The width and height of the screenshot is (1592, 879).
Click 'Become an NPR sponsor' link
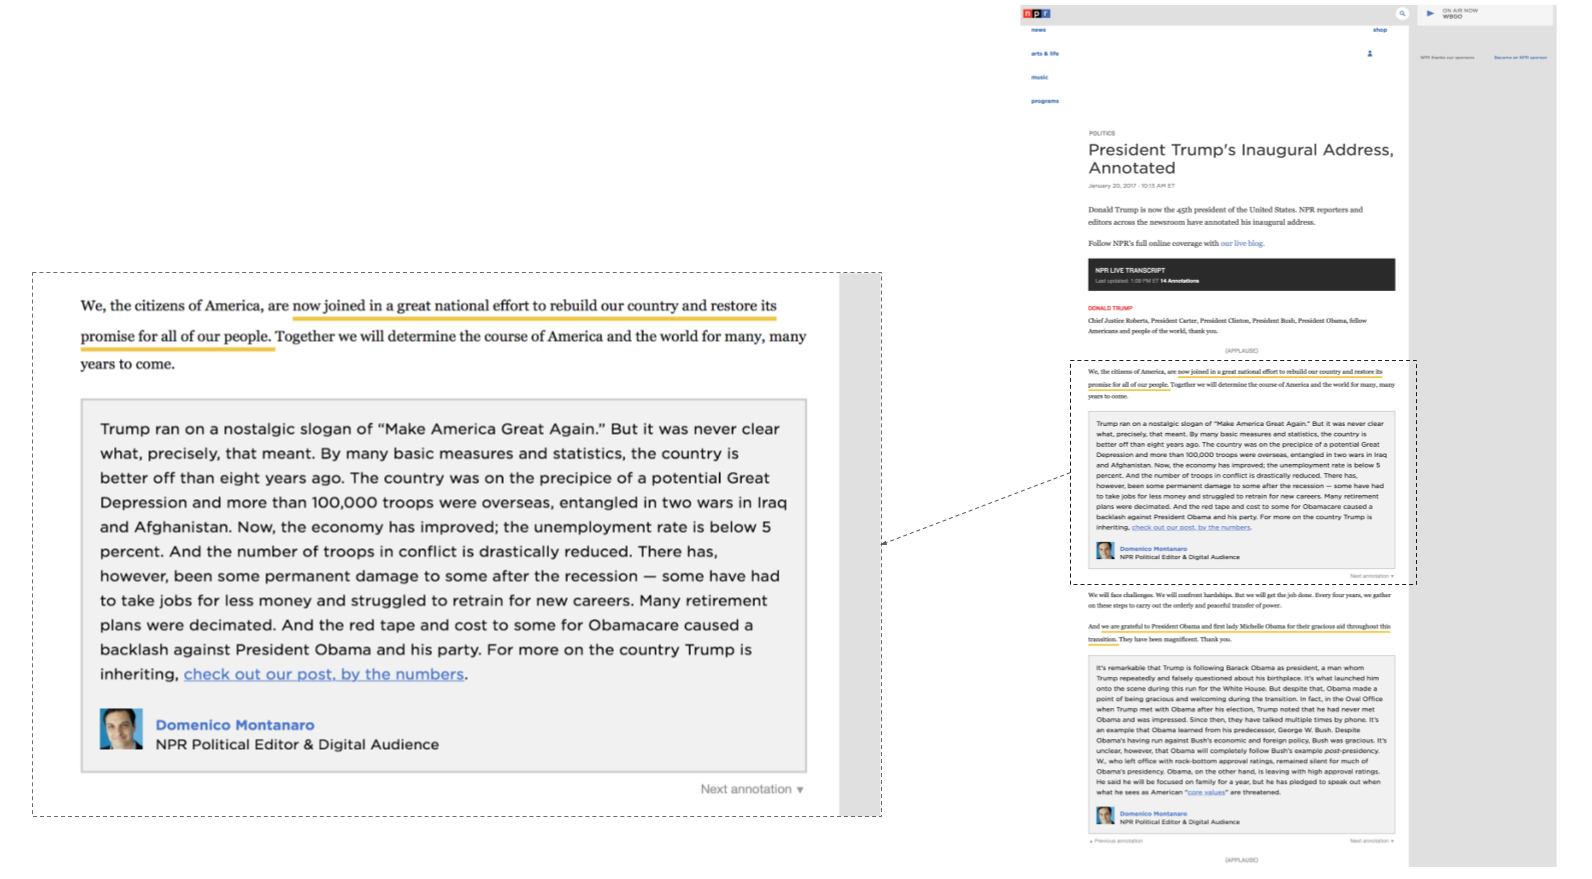tap(1520, 58)
